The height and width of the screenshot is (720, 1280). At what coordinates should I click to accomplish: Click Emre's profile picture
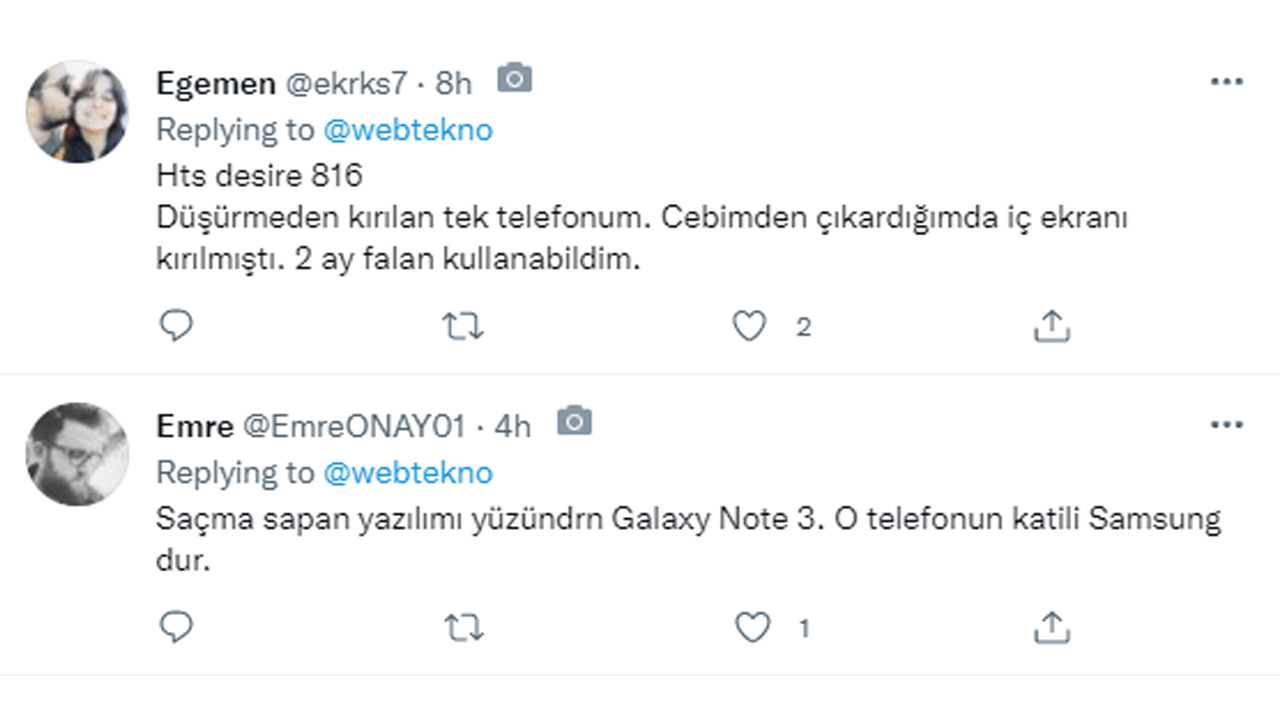pos(77,454)
